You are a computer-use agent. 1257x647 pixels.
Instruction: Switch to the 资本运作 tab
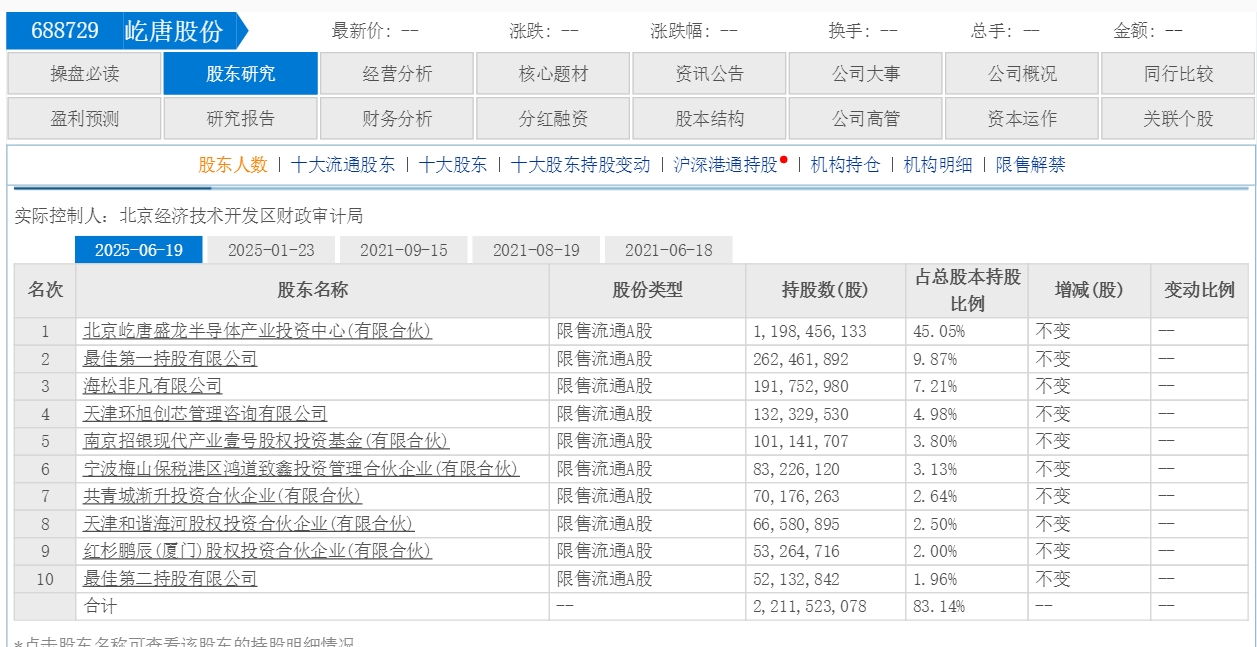(x=1022, y=118)
